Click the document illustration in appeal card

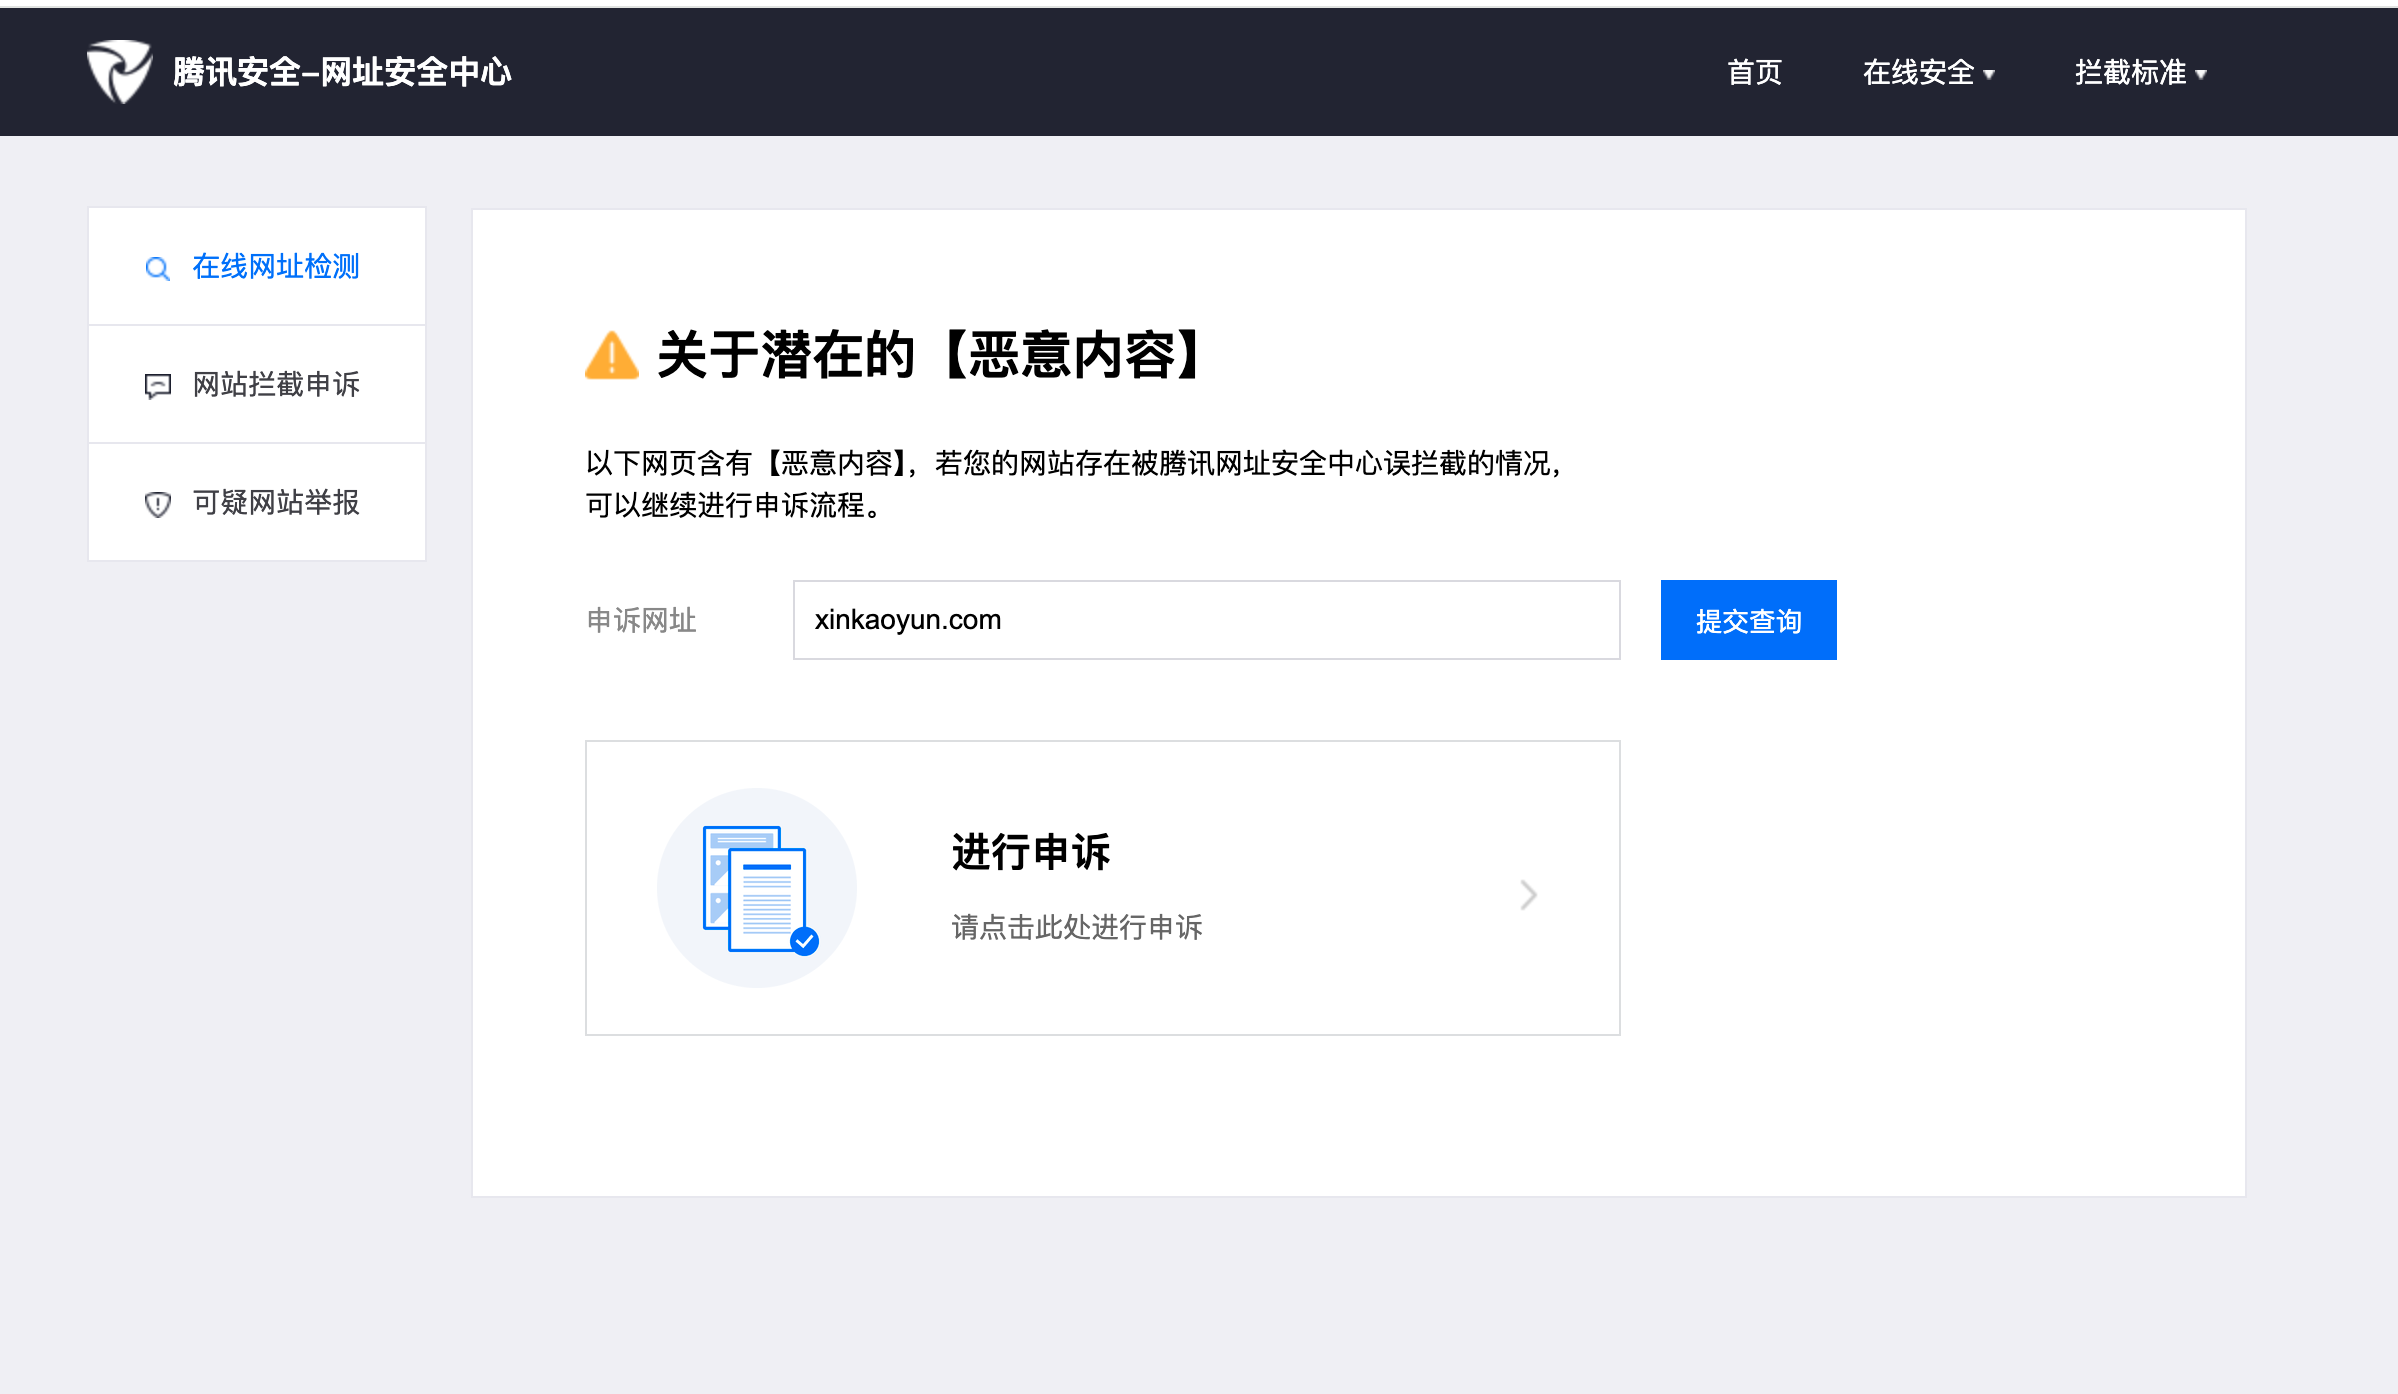pos(756,888)
